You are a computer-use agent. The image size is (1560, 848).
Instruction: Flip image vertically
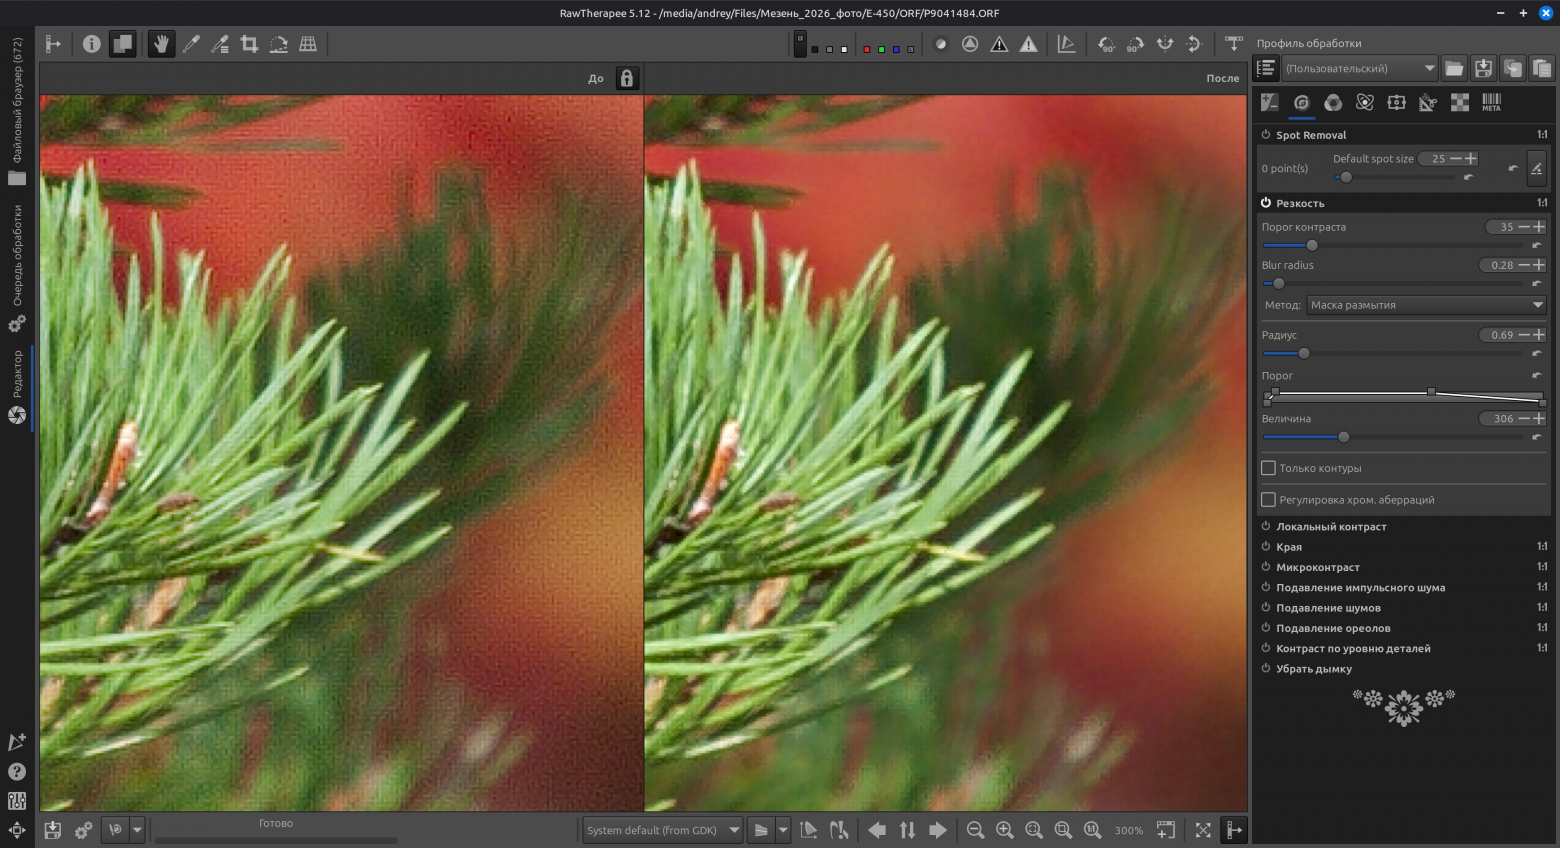point(1193,44)
